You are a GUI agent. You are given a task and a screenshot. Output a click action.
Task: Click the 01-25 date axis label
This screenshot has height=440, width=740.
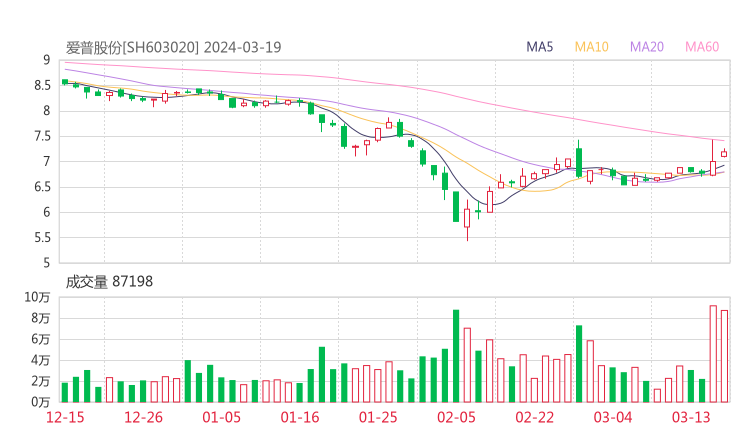tap(378, 417)
